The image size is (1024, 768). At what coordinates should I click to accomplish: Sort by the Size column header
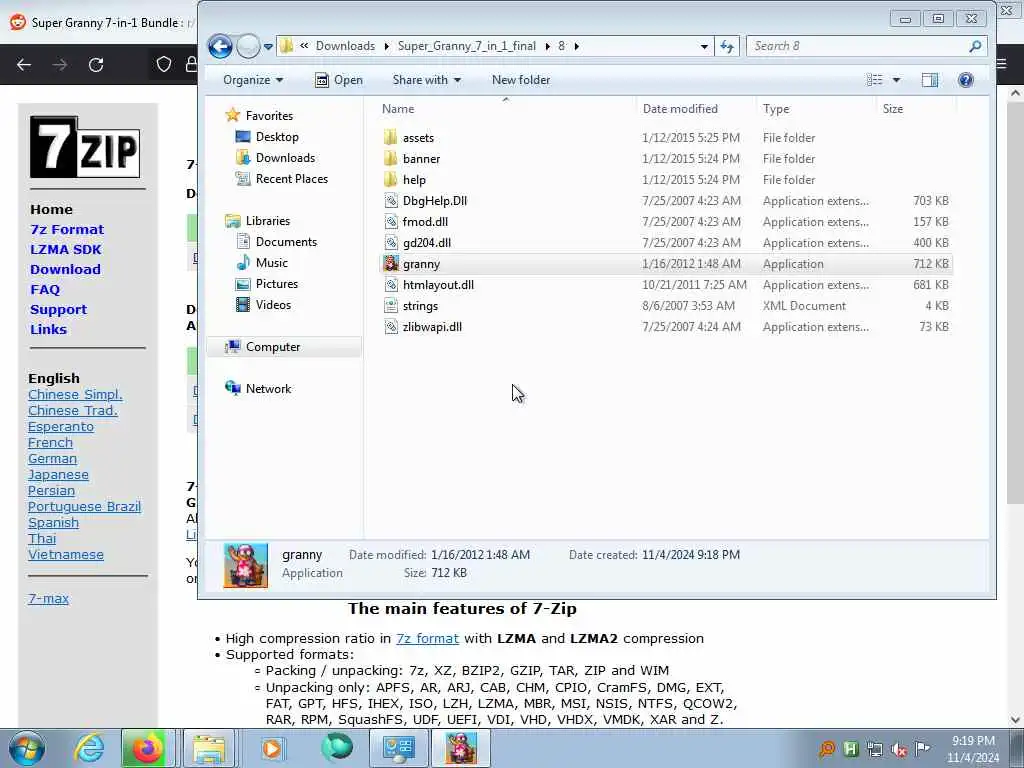click(x=893, y=109)
